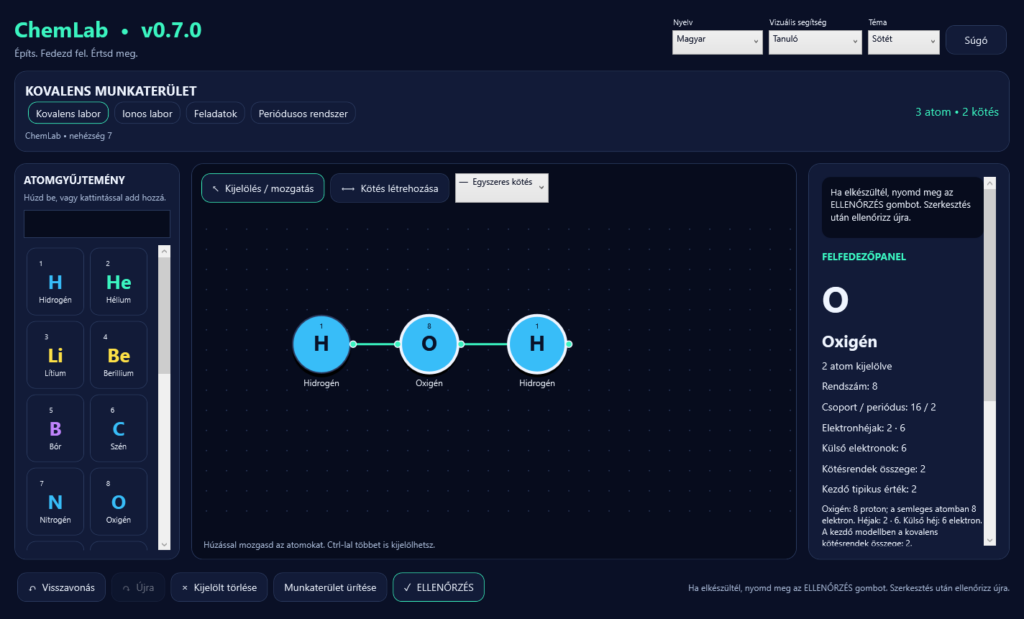Undo with the Visszavonás button
Screen dimensions: 1024x619
(61, 587)
